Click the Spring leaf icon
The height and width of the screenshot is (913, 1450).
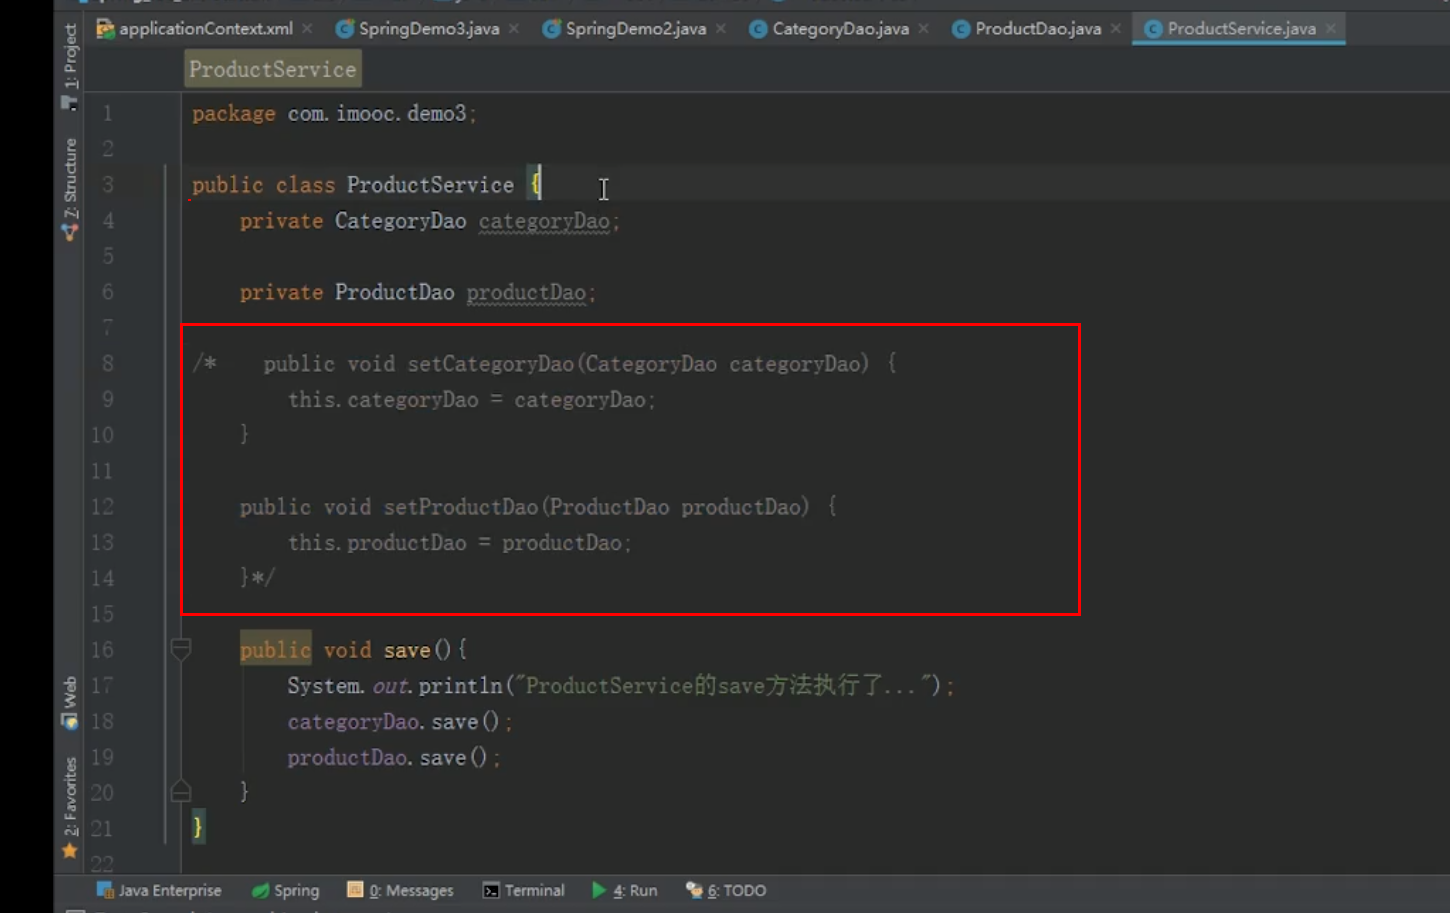[x=260, y=890]
